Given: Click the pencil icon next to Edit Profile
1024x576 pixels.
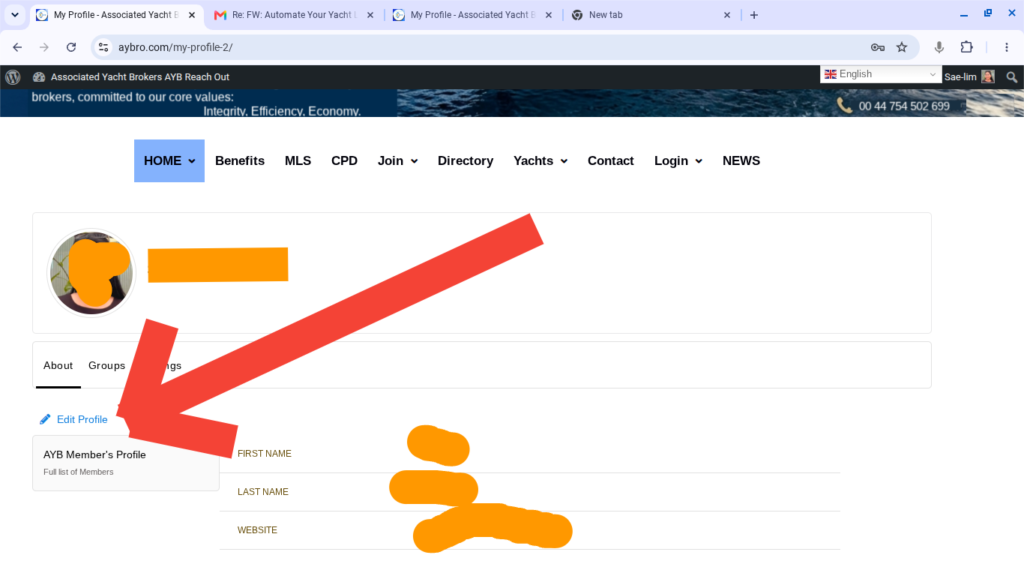Looking at the screenshot, I should click(45, 419).
